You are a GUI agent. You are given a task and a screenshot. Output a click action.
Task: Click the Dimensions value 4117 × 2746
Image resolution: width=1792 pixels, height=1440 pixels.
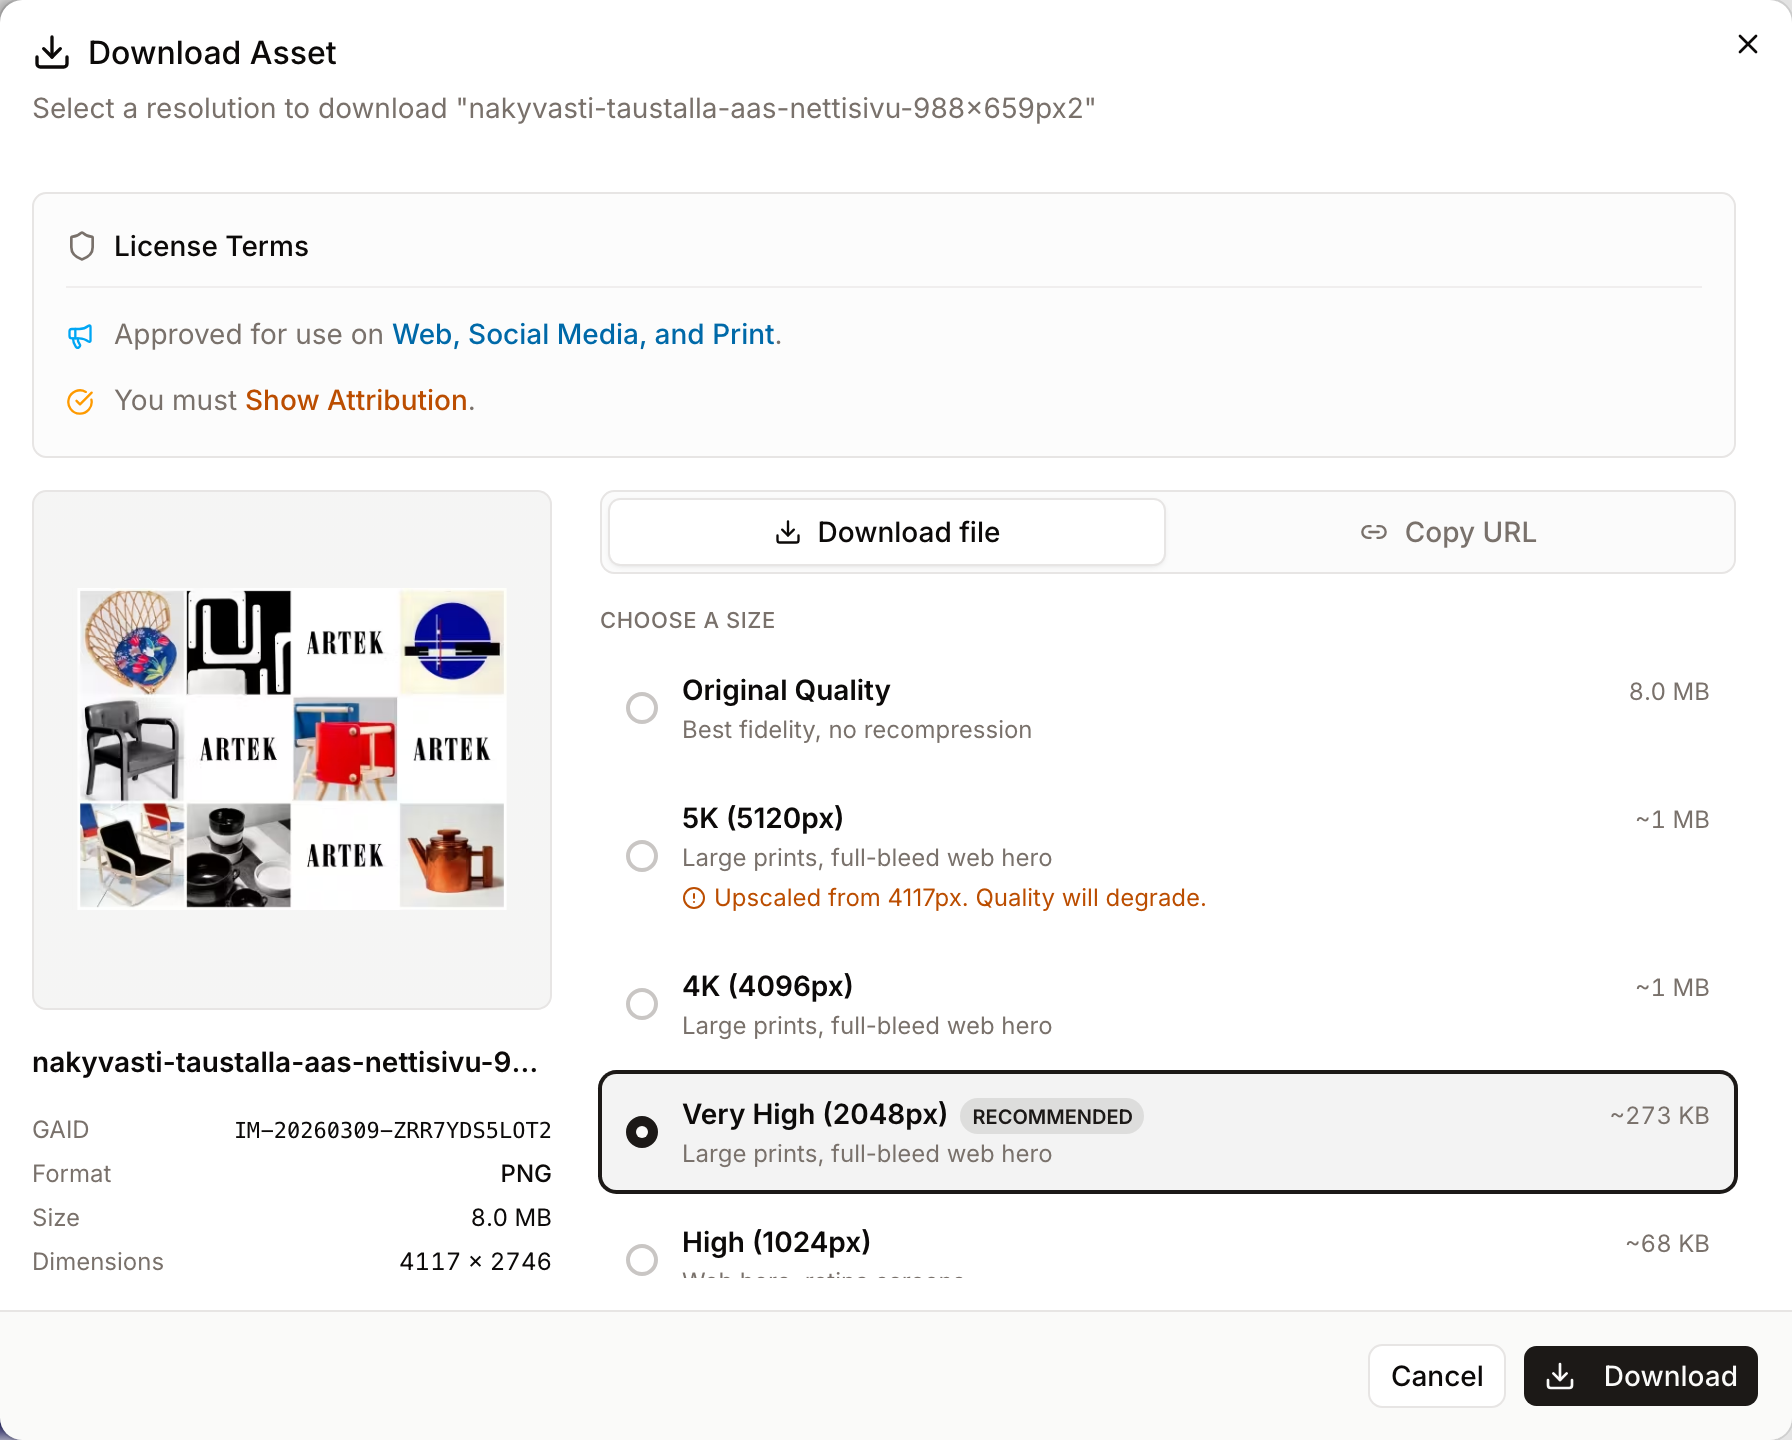click(x=475, y=1262)
